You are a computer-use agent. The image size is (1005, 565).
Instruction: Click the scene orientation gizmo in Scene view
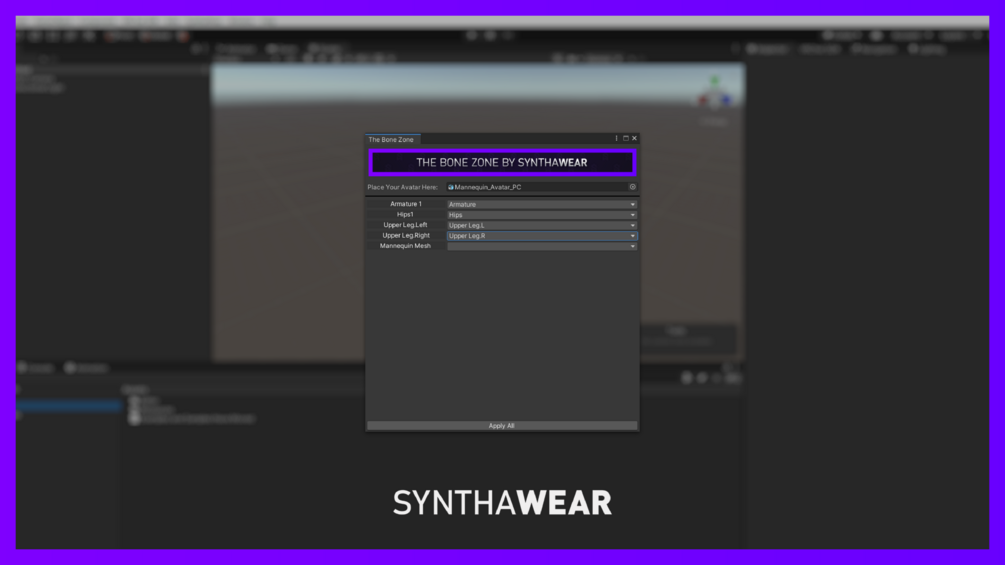tap(715, 95)
